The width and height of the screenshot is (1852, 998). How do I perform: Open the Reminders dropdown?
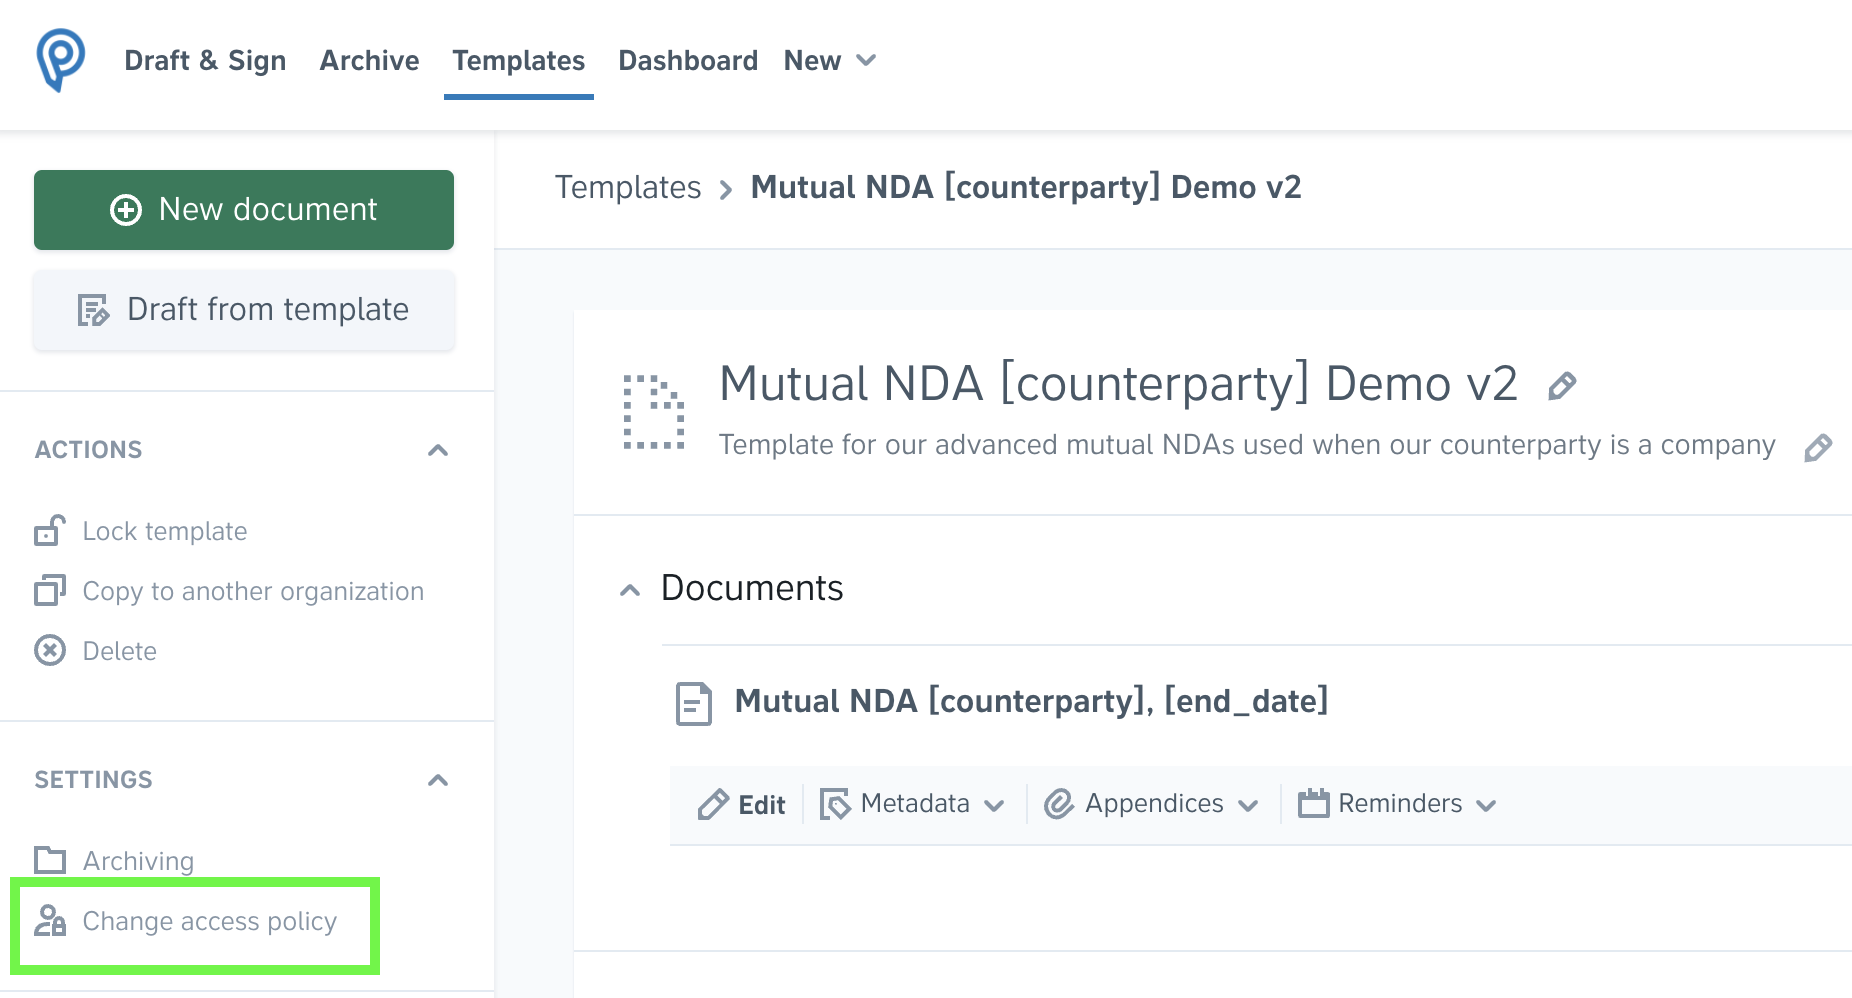[1398, 804]
